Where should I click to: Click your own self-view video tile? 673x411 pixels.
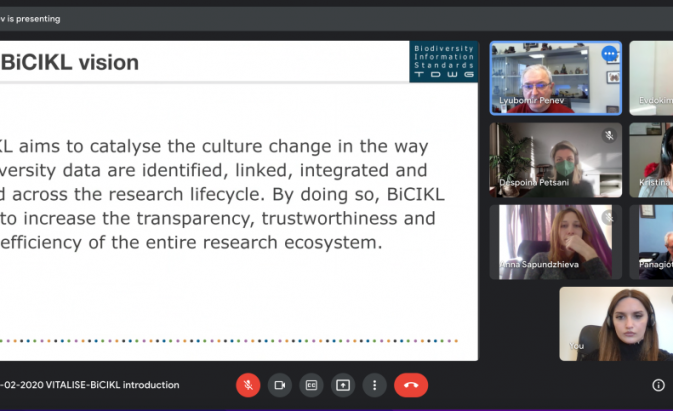615,324
